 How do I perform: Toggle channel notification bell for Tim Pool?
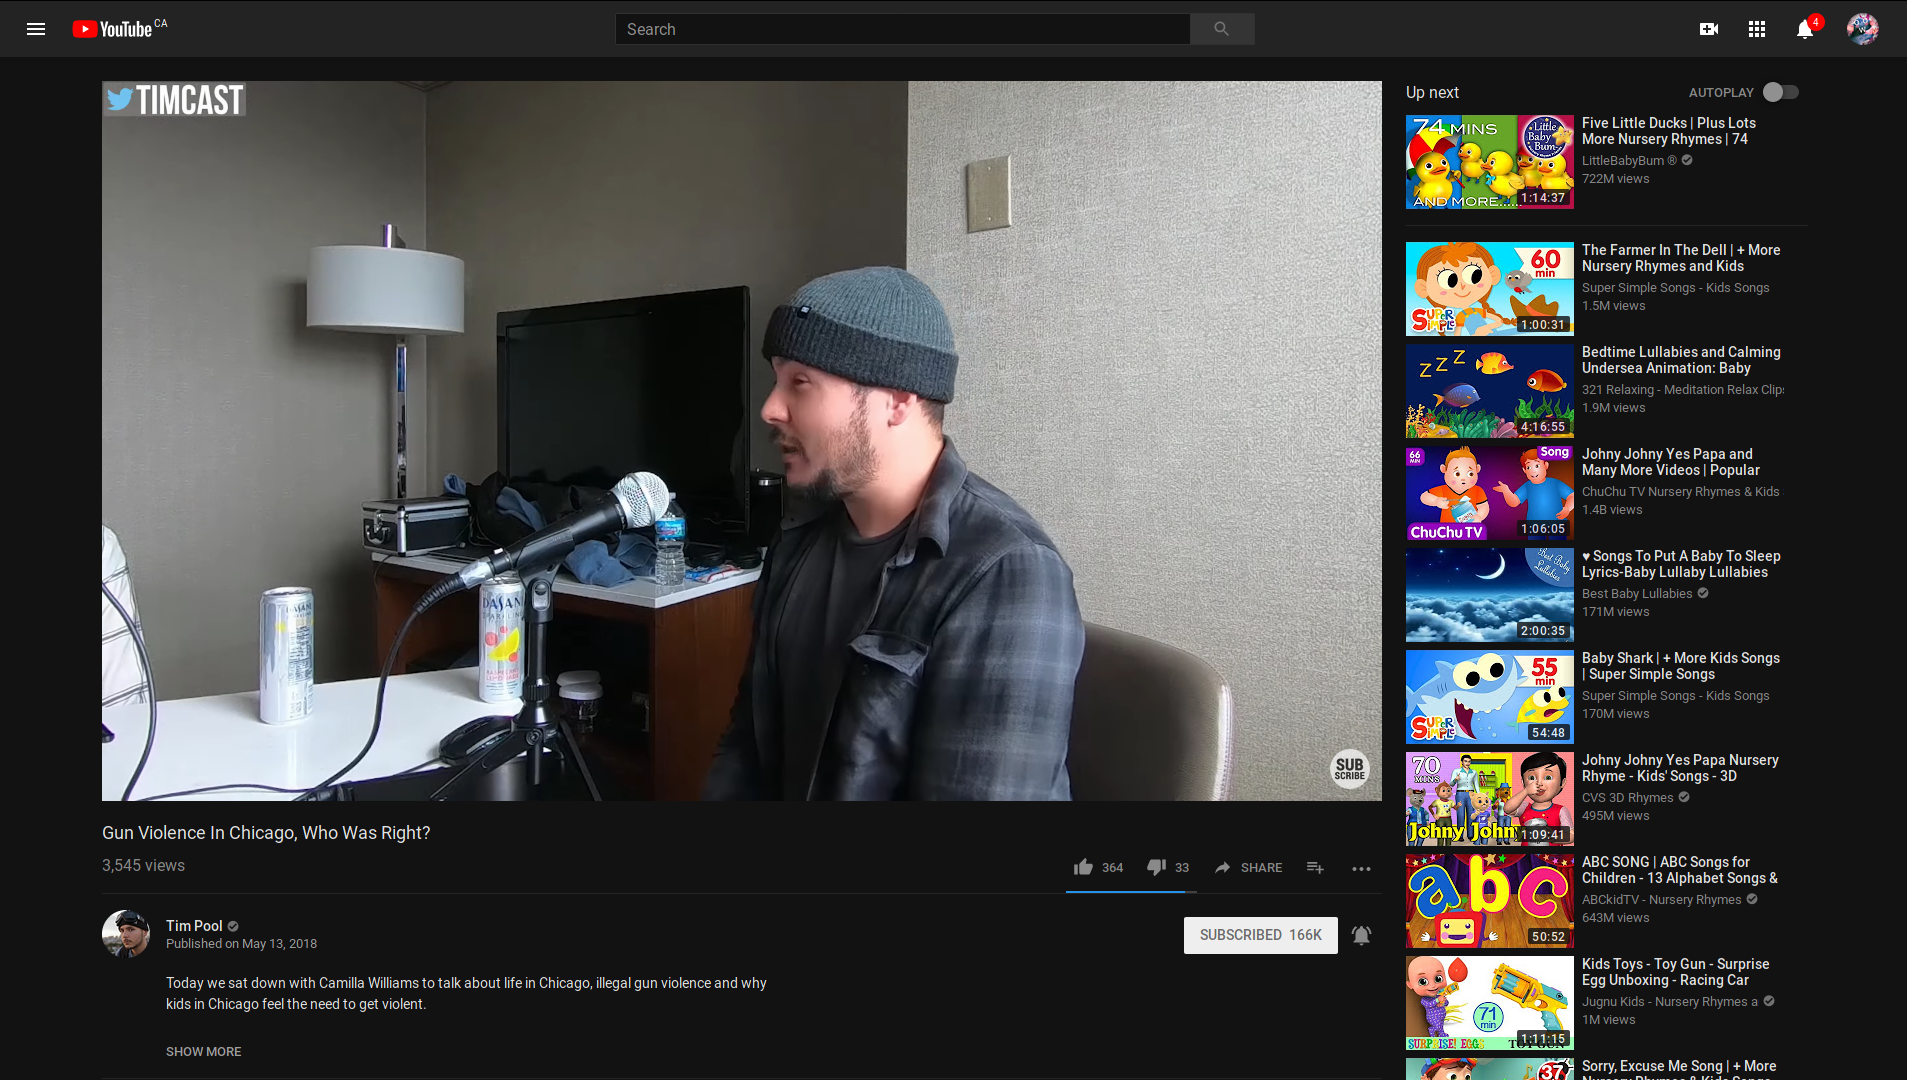[x=1361, y=935]
